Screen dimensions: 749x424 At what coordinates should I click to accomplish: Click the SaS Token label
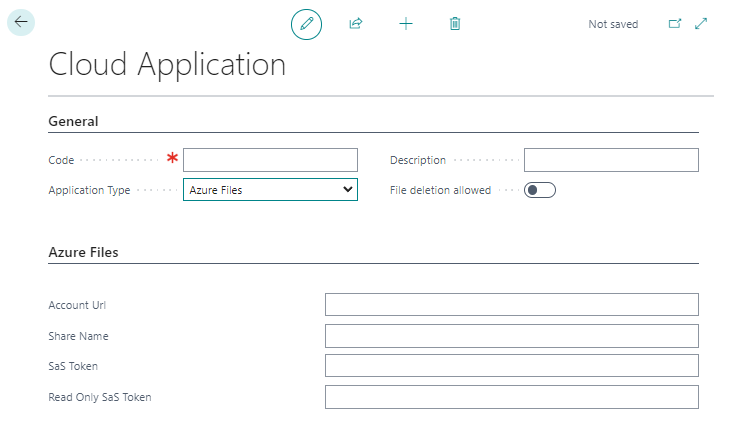(73, 366)
